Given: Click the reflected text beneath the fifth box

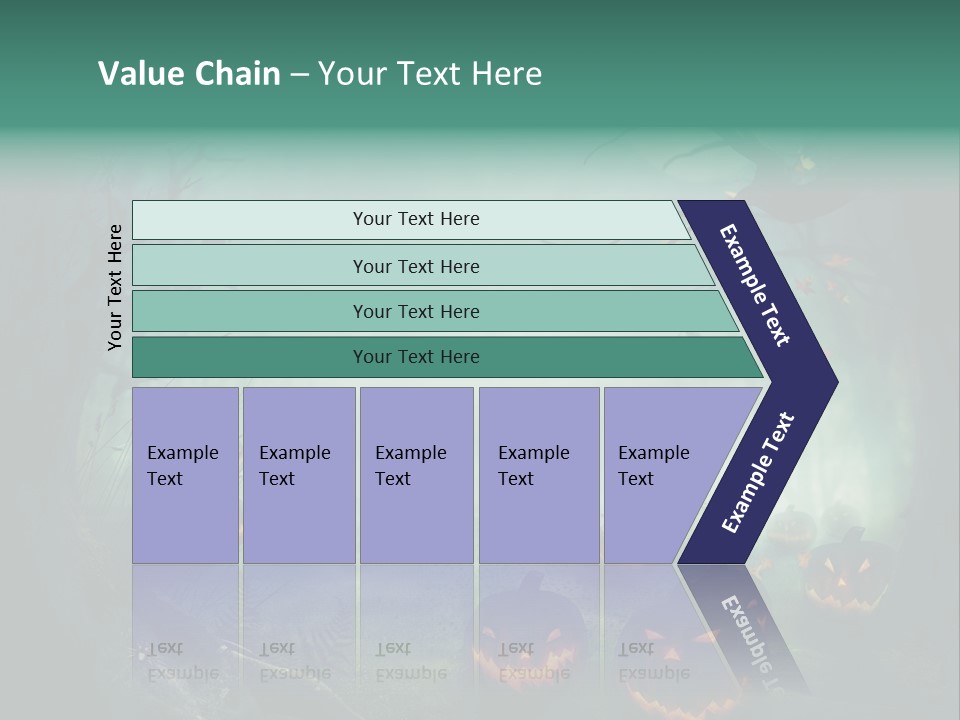Looking at the screenshot, I should (x=653, y=661).
